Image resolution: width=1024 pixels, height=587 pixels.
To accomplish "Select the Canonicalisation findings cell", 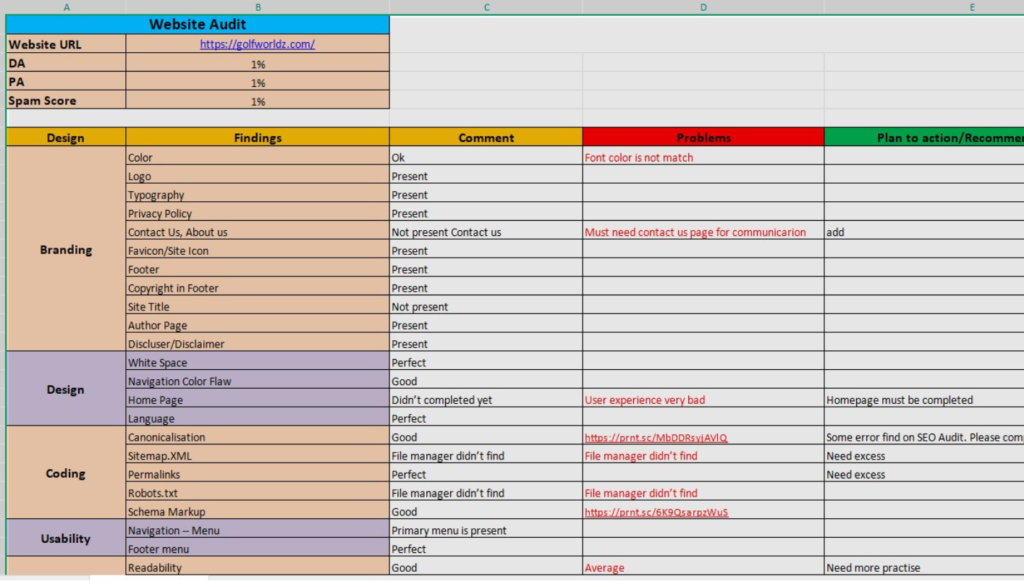I will (x=257, y=437).
